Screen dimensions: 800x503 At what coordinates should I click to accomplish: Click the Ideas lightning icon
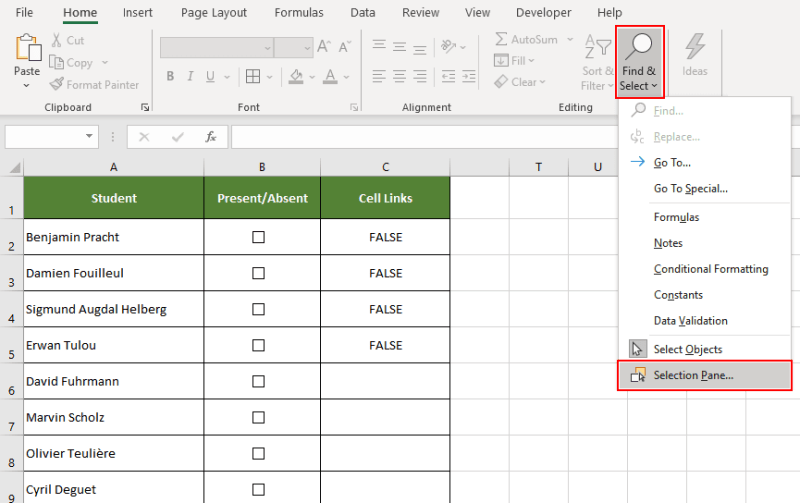pos(695,46)
